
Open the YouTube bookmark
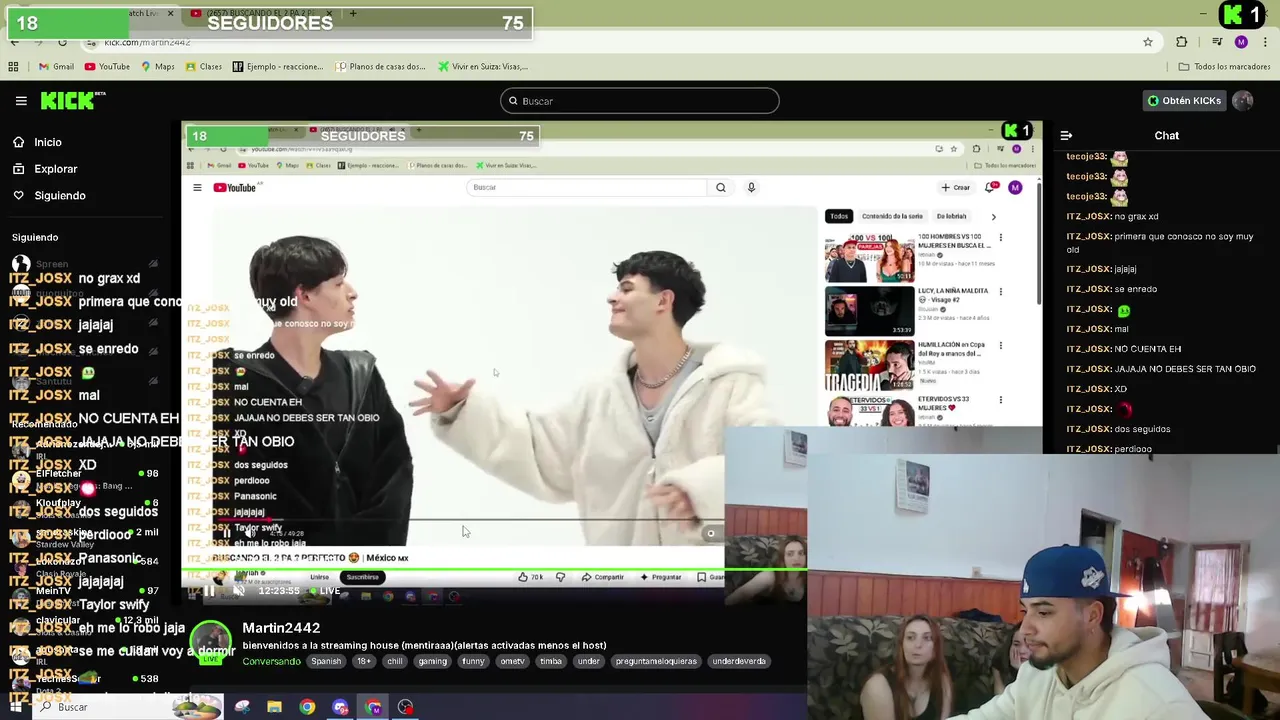[107, 67]
